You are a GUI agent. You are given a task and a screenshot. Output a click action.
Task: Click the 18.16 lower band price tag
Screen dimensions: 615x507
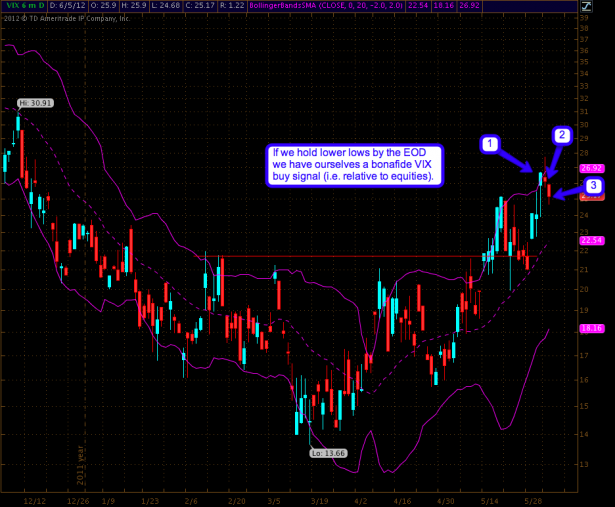[x=591, y=327]
